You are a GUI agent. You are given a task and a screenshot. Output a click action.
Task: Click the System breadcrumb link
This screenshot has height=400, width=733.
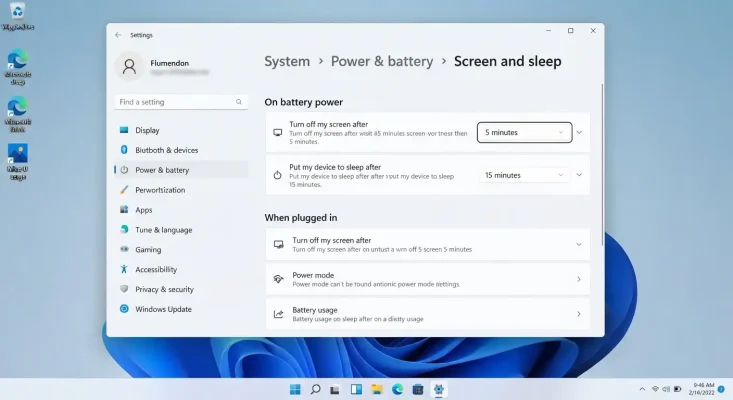coord(287,61)
